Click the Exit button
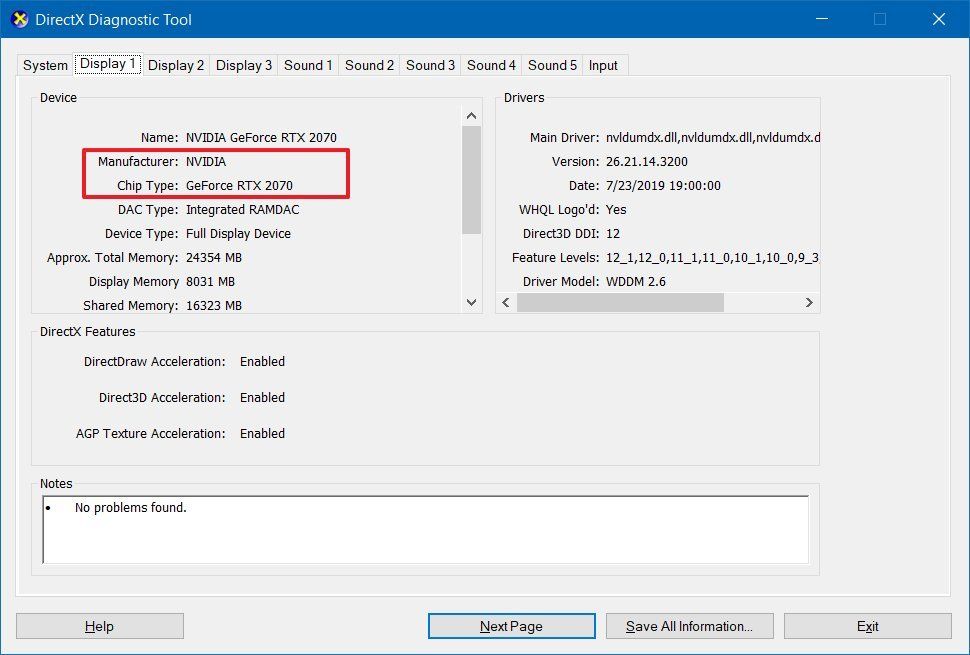 867,625
